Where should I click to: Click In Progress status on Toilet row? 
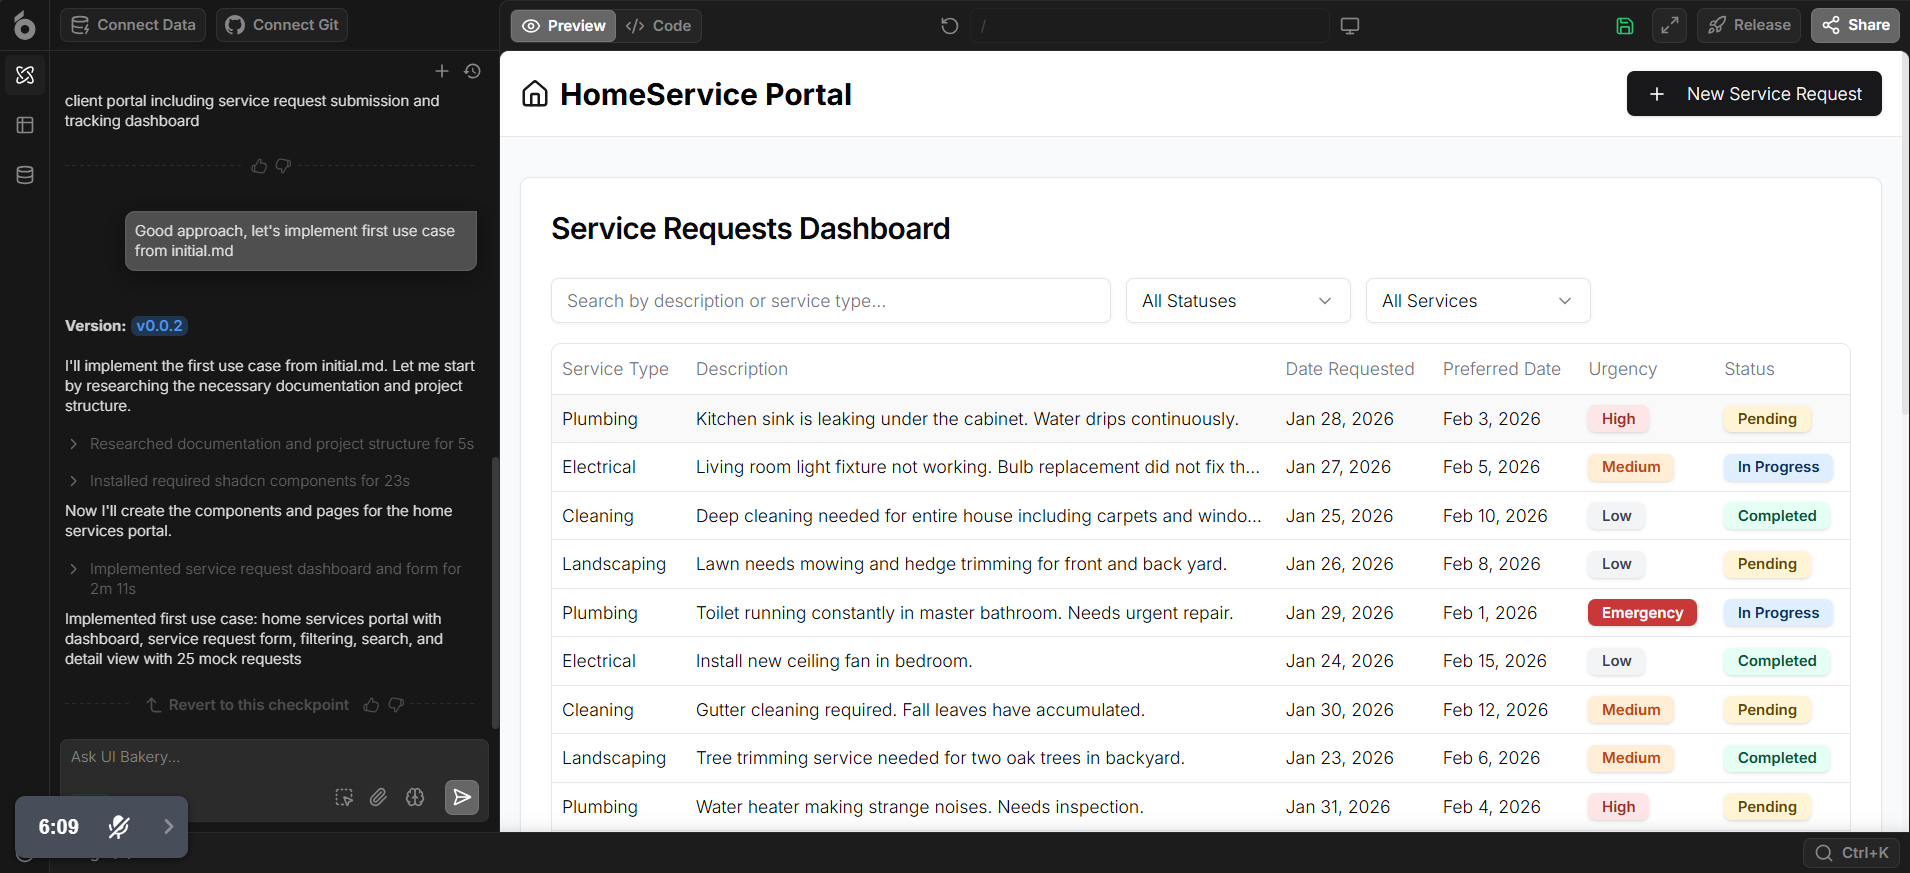click(x=1778, y=613)
